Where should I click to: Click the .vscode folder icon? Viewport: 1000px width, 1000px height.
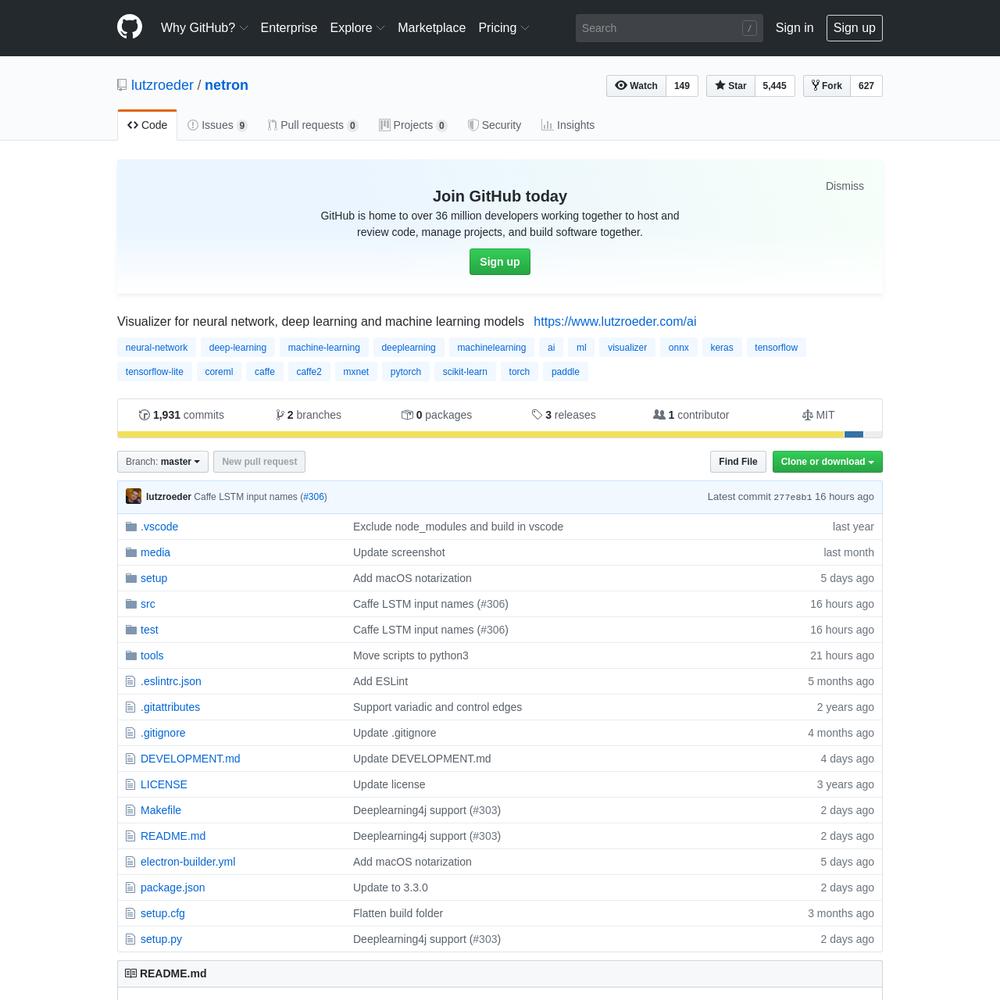click(x=131, y=527)
